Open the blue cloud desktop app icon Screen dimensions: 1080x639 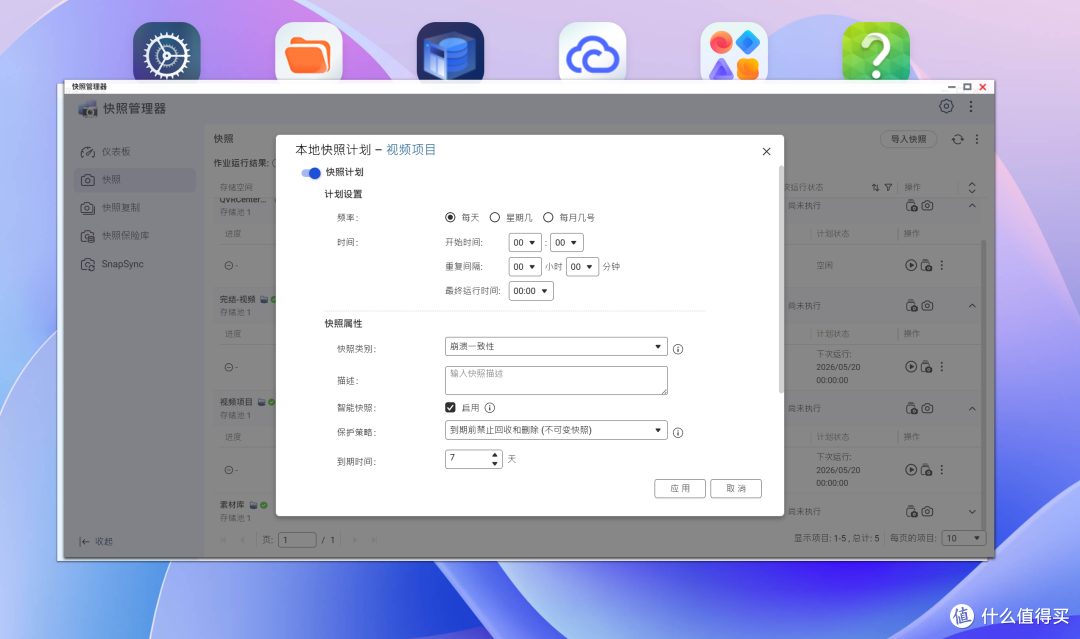(592, 52)
